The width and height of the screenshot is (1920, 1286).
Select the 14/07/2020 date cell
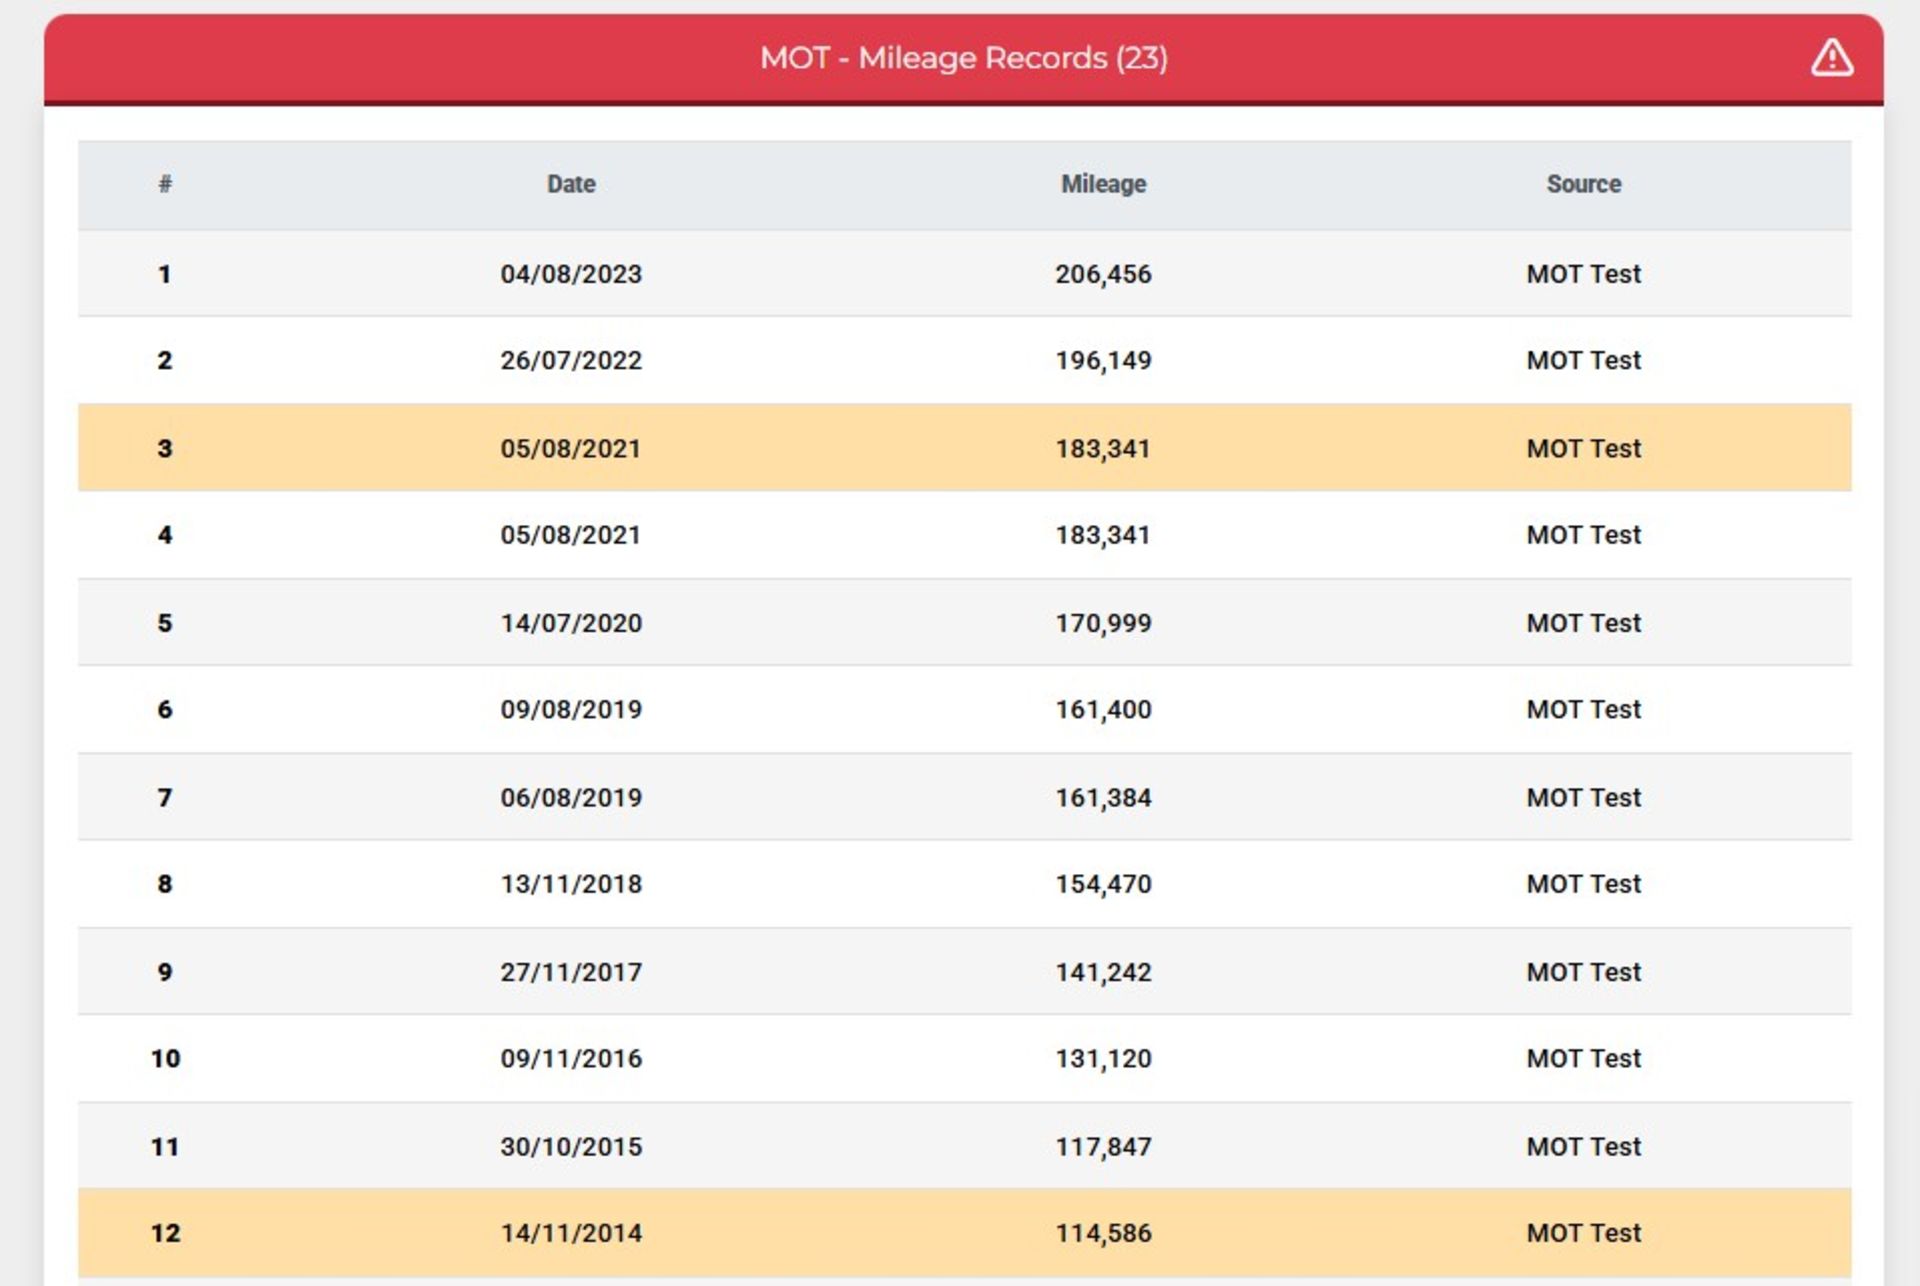571,623
